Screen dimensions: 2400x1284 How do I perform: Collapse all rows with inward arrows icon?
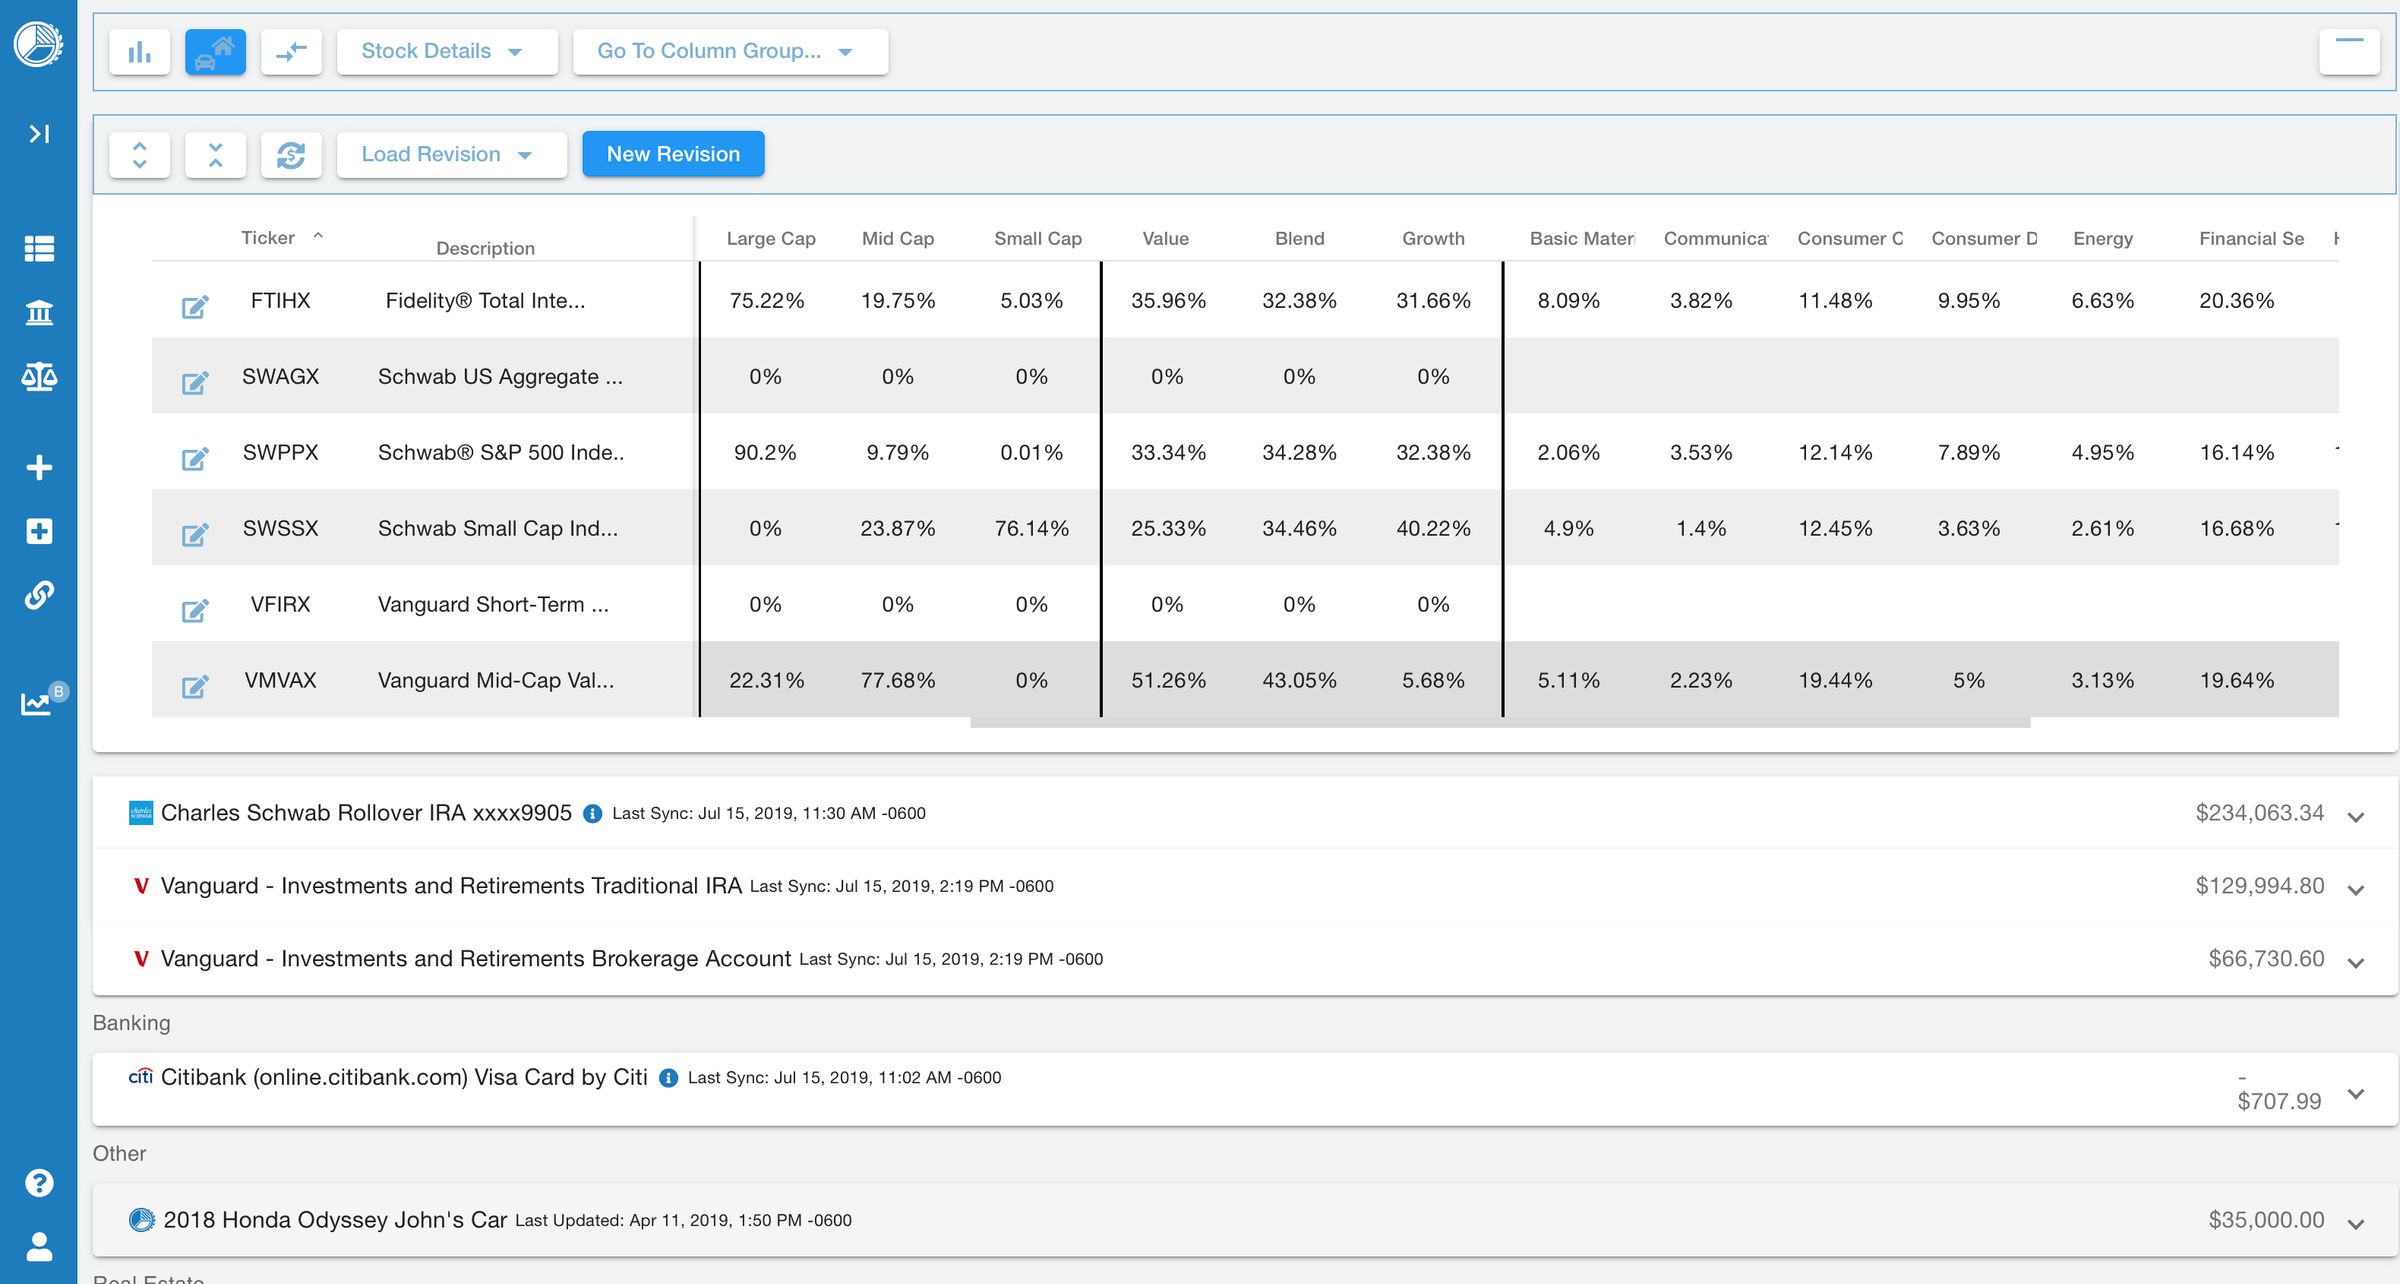[215, 154]
